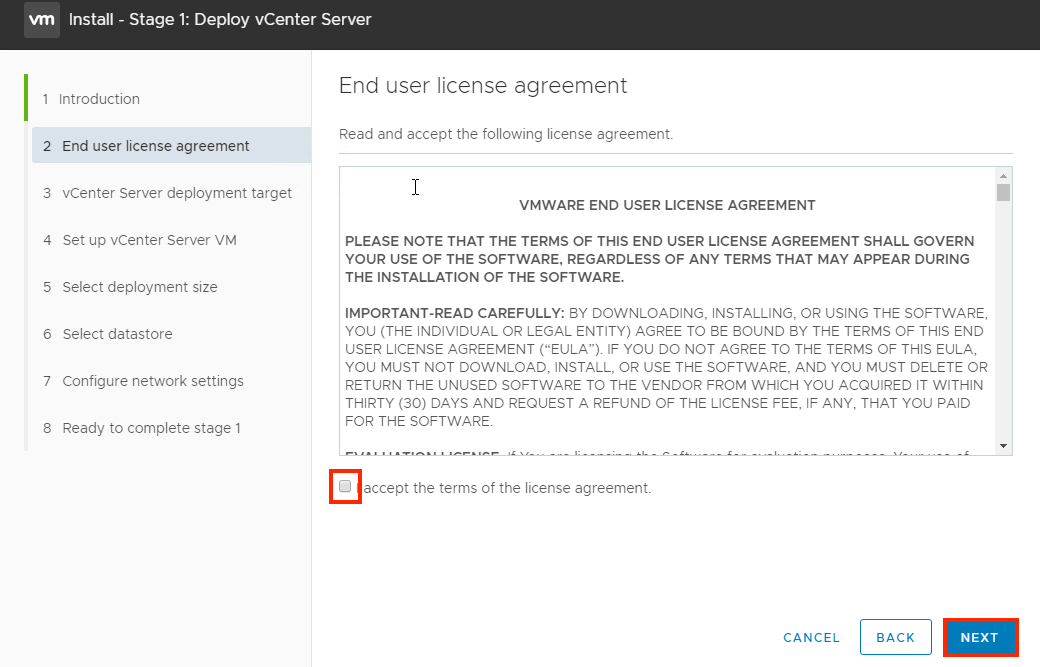Select step 3 vCenter Server deployment target
The height and width of the screenshot is (667, 1040).
coord(166,192)
